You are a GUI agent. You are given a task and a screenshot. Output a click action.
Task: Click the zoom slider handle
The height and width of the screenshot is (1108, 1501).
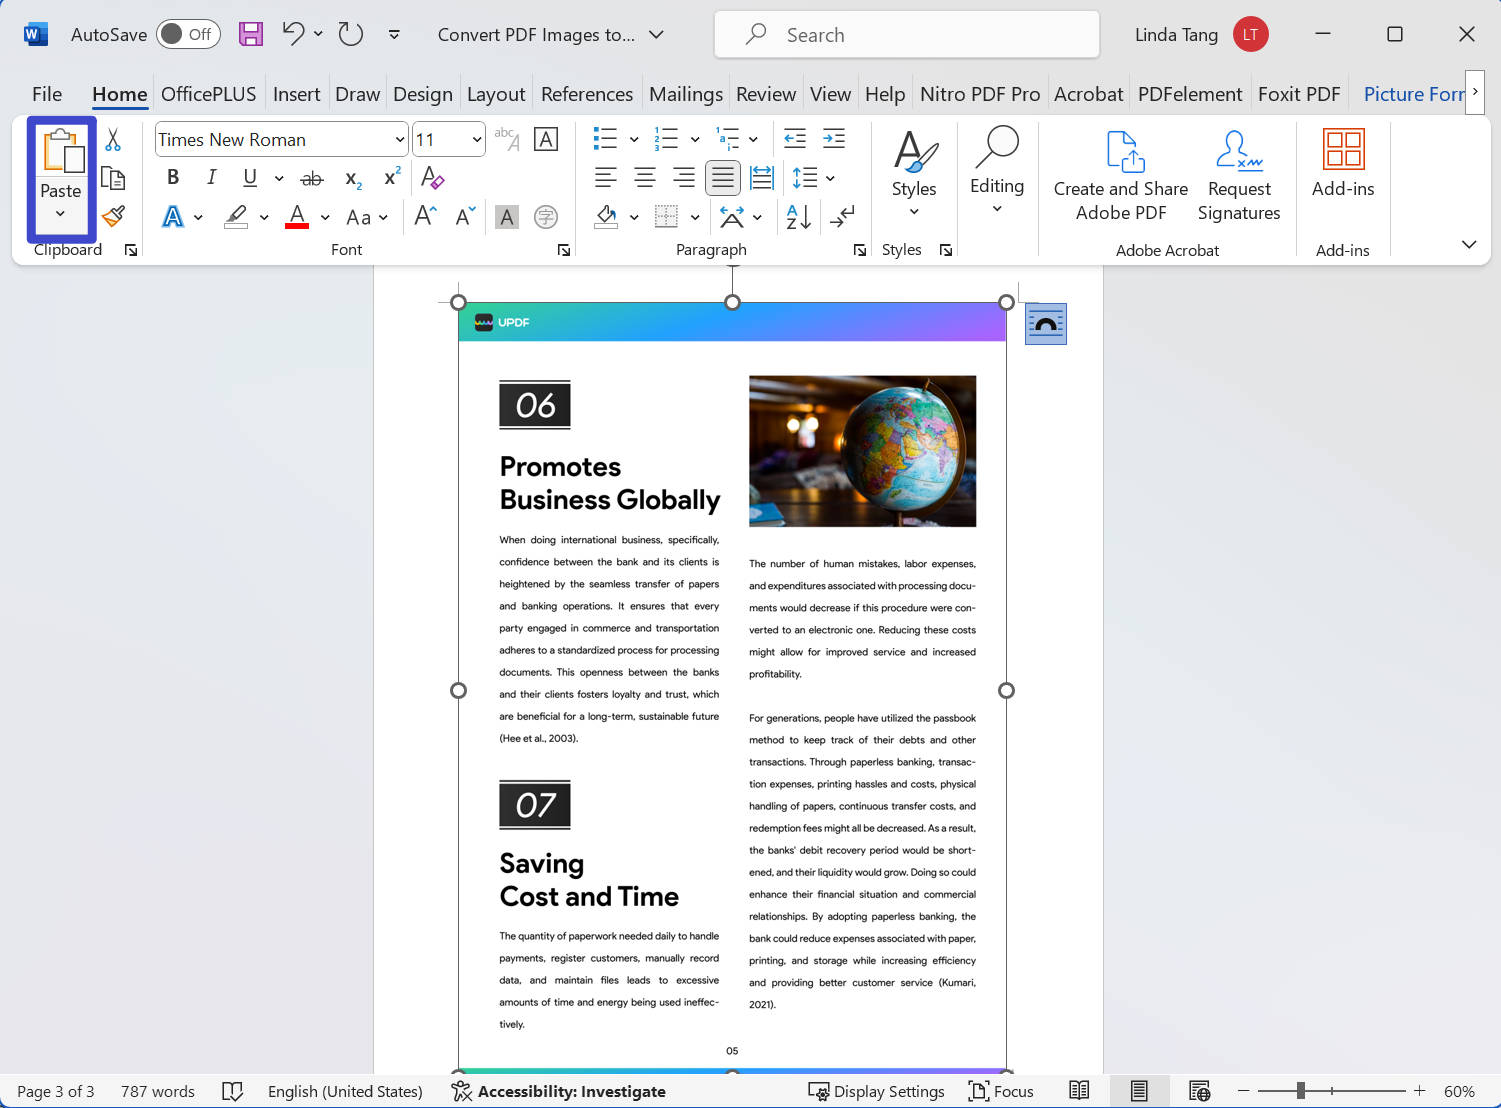(1300, 1091)
